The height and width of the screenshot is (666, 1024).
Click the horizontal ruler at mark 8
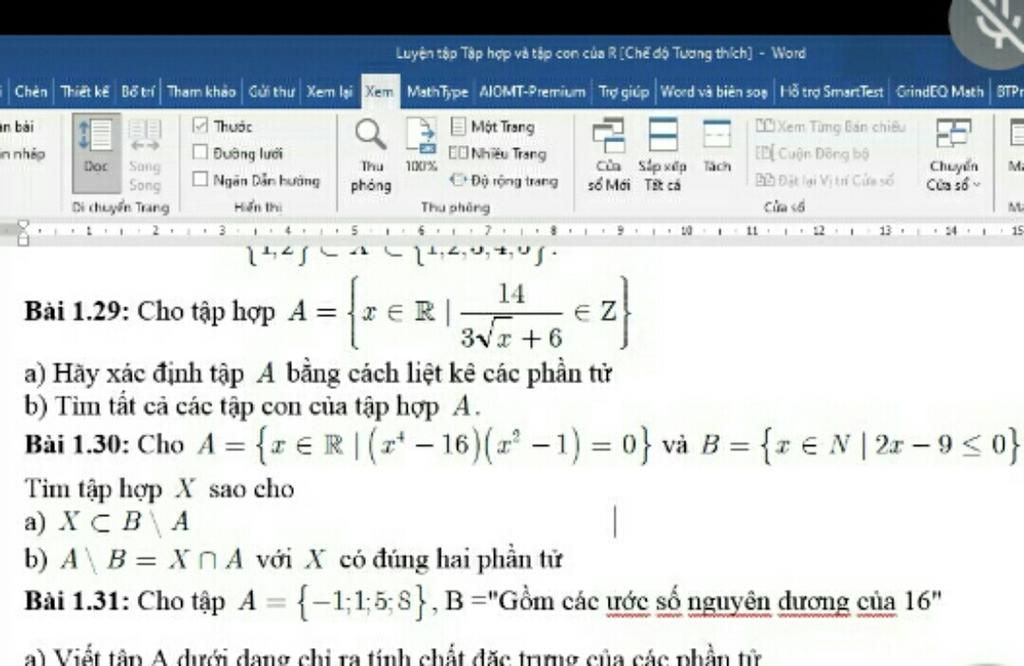554,230
